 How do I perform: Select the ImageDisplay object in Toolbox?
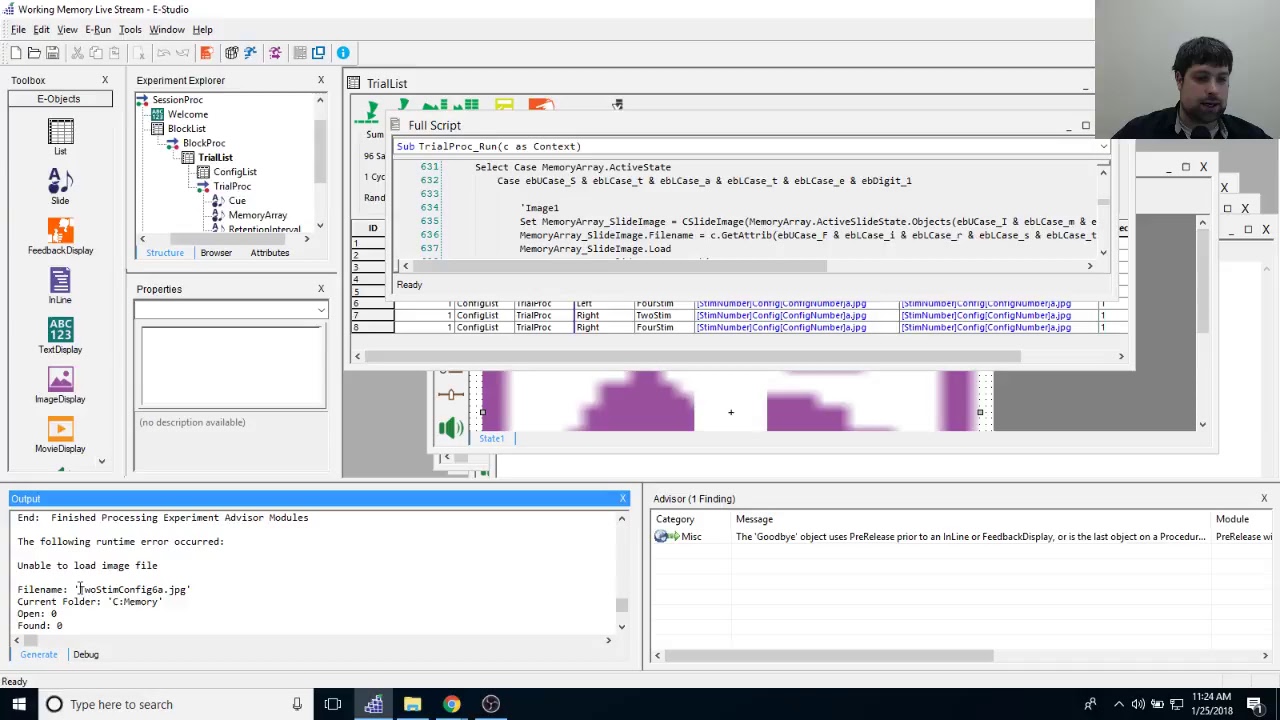click(60, 385)
